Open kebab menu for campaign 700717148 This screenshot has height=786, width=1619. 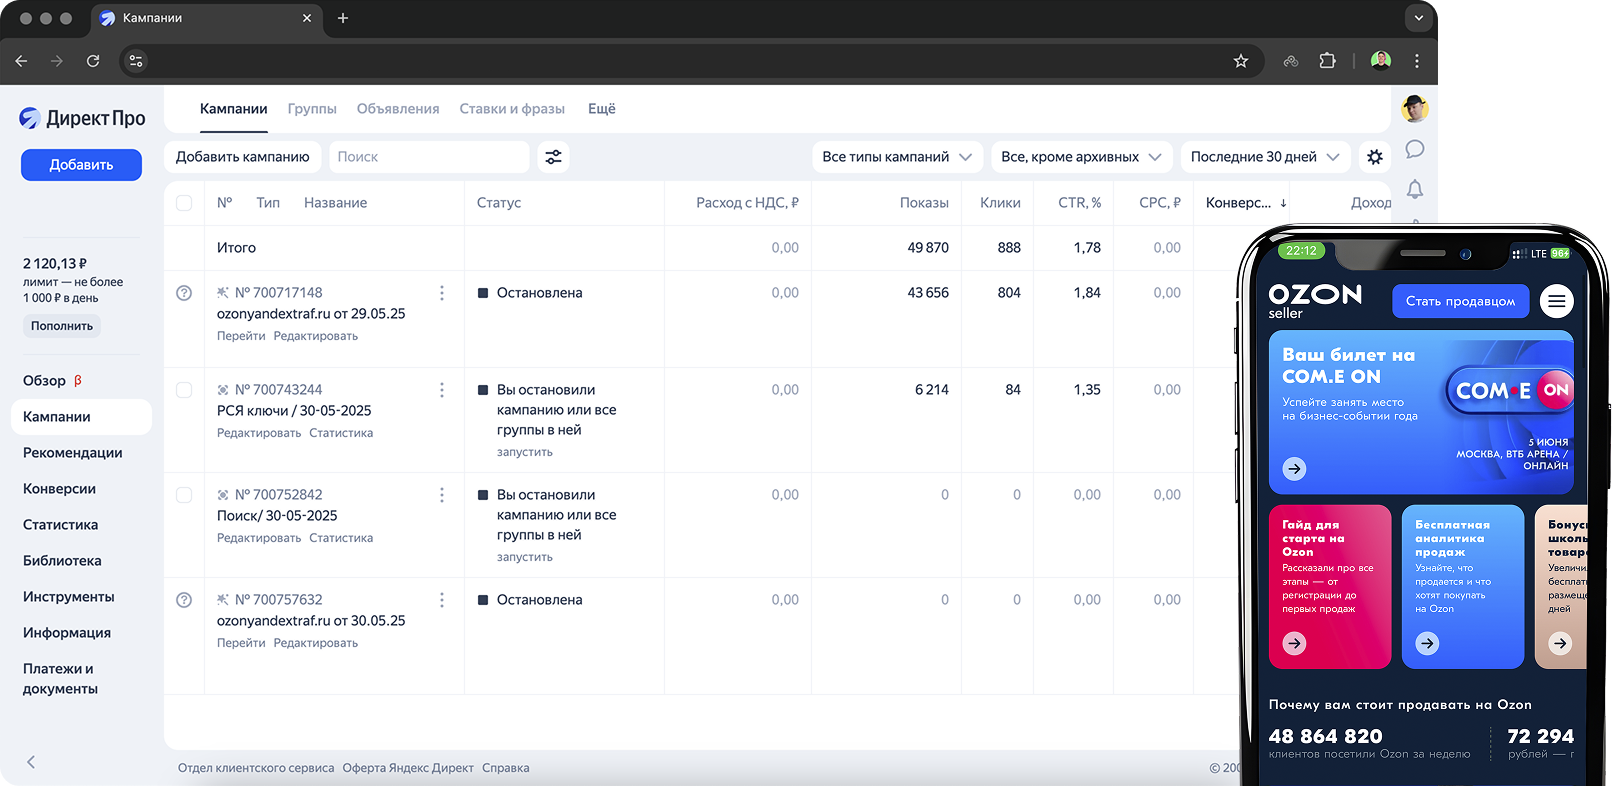[x=442, y=293]
